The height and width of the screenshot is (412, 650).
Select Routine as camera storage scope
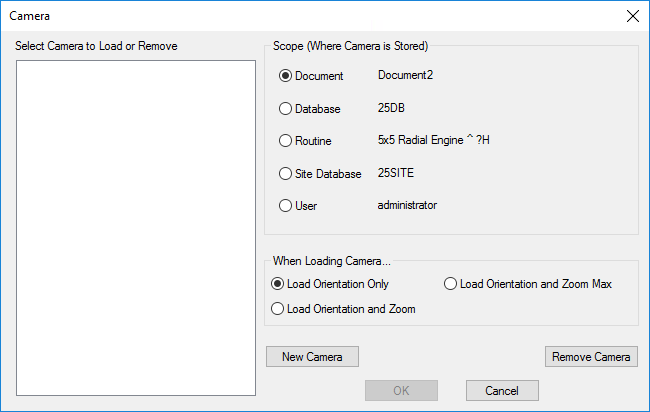point(286,141)
